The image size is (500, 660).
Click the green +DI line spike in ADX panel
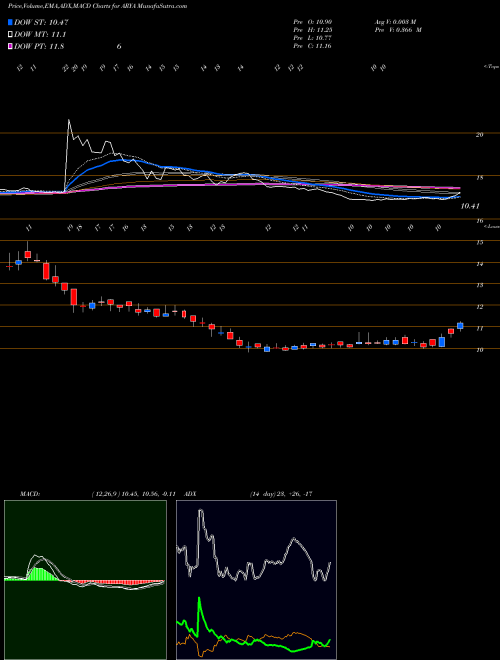click(199, 599)
